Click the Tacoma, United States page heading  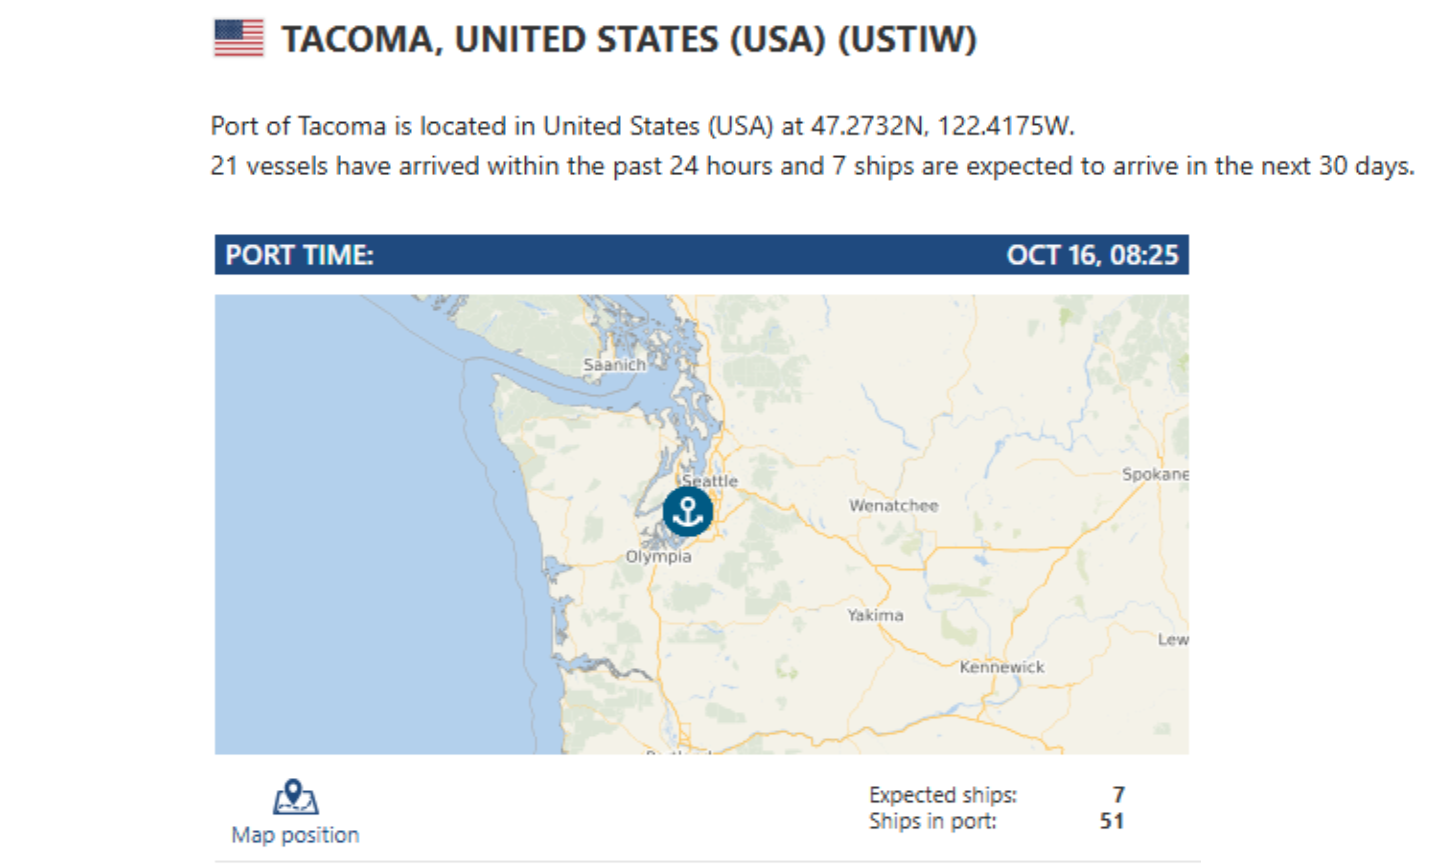(x=628, y=40)
